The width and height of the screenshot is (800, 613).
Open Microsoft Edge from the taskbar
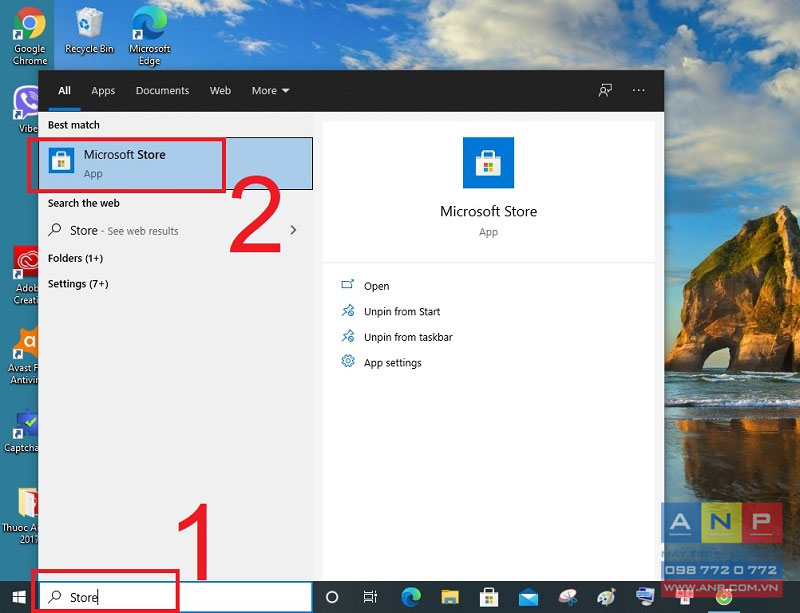tap(411, 597)
